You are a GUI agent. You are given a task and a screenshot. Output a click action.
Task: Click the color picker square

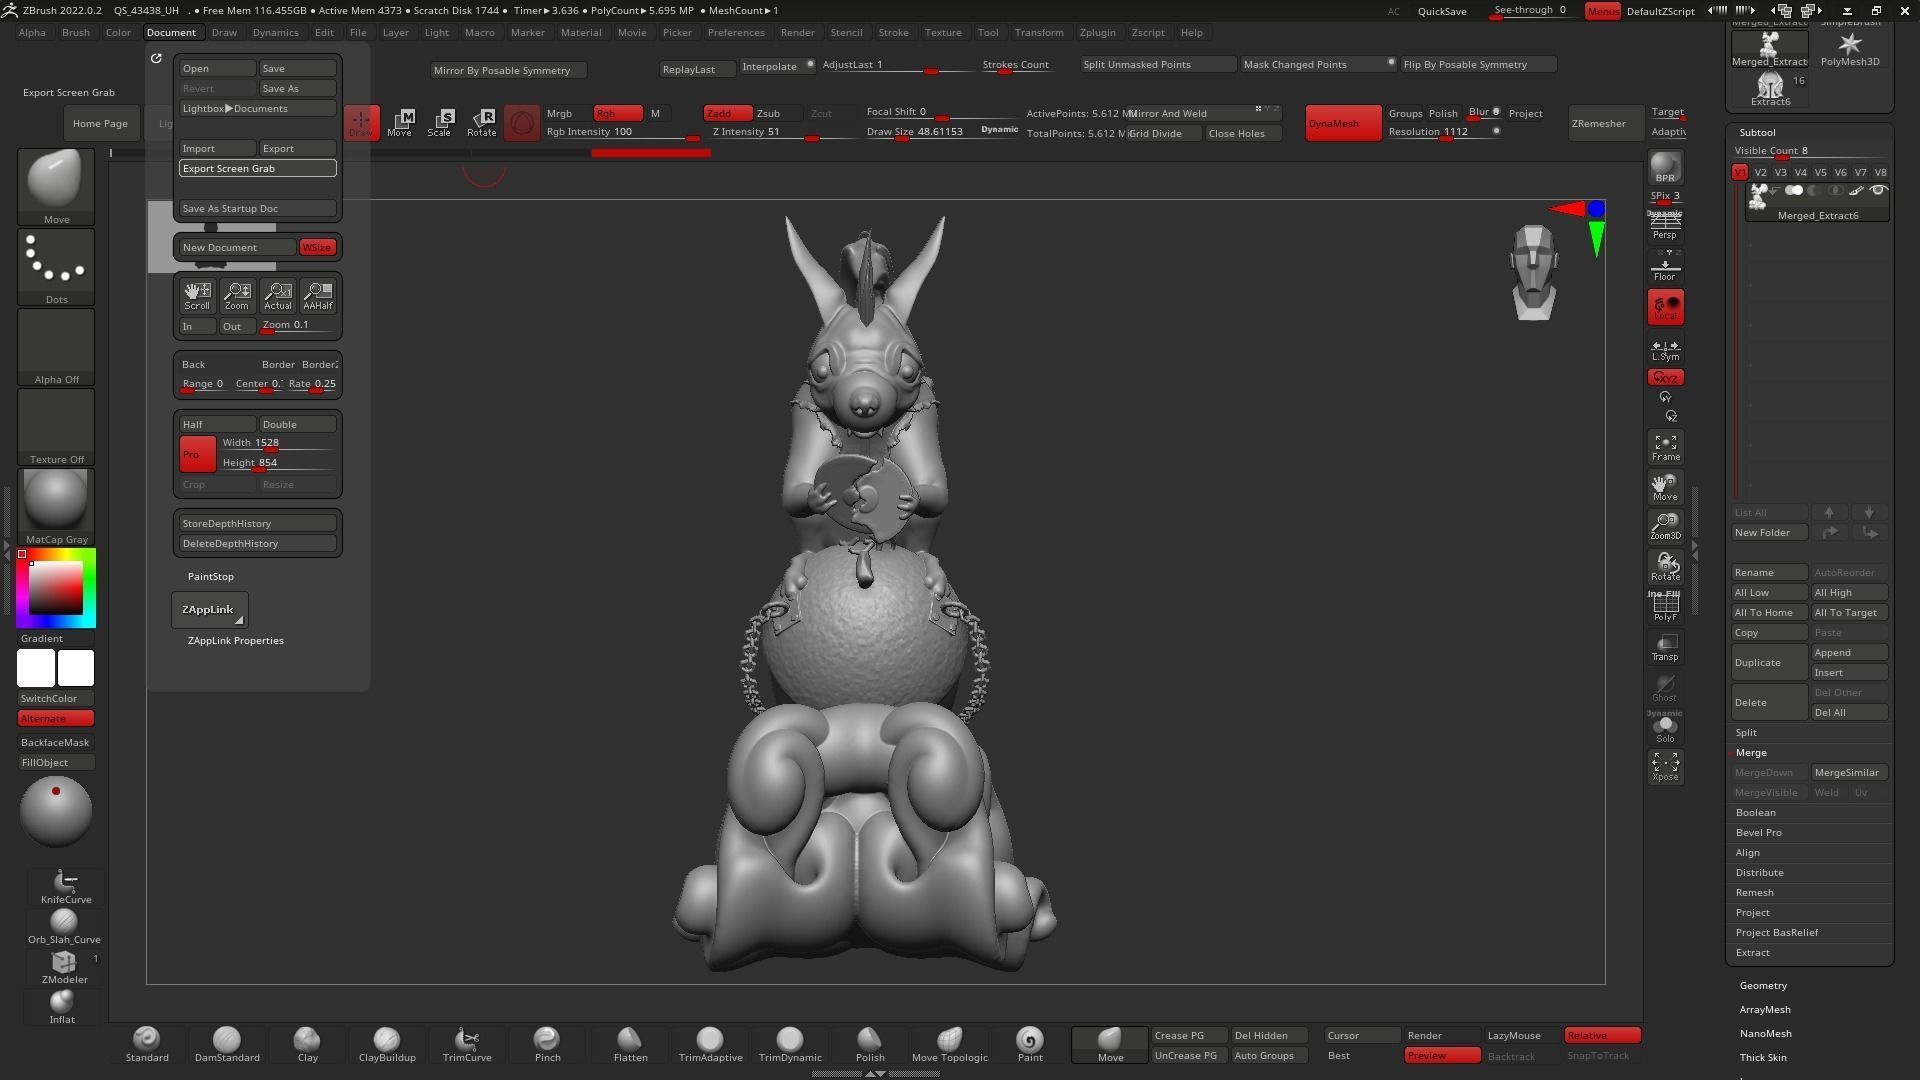[56, 588]
